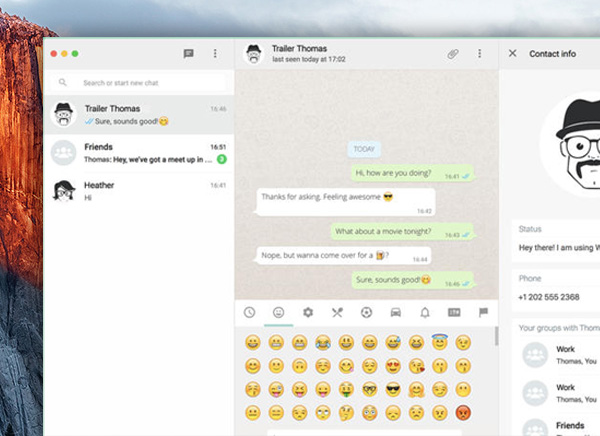The height and width of the screenshot is (436, 600).
Task: Click Trailer Thomas avatar in chat header
Action: (x=253, y=54)
